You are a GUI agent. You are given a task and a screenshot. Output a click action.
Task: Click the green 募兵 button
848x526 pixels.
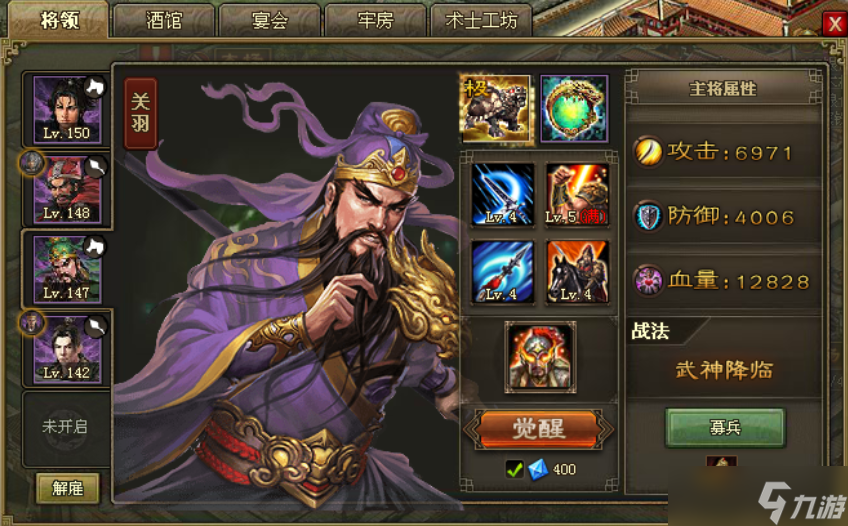(725, 428)
